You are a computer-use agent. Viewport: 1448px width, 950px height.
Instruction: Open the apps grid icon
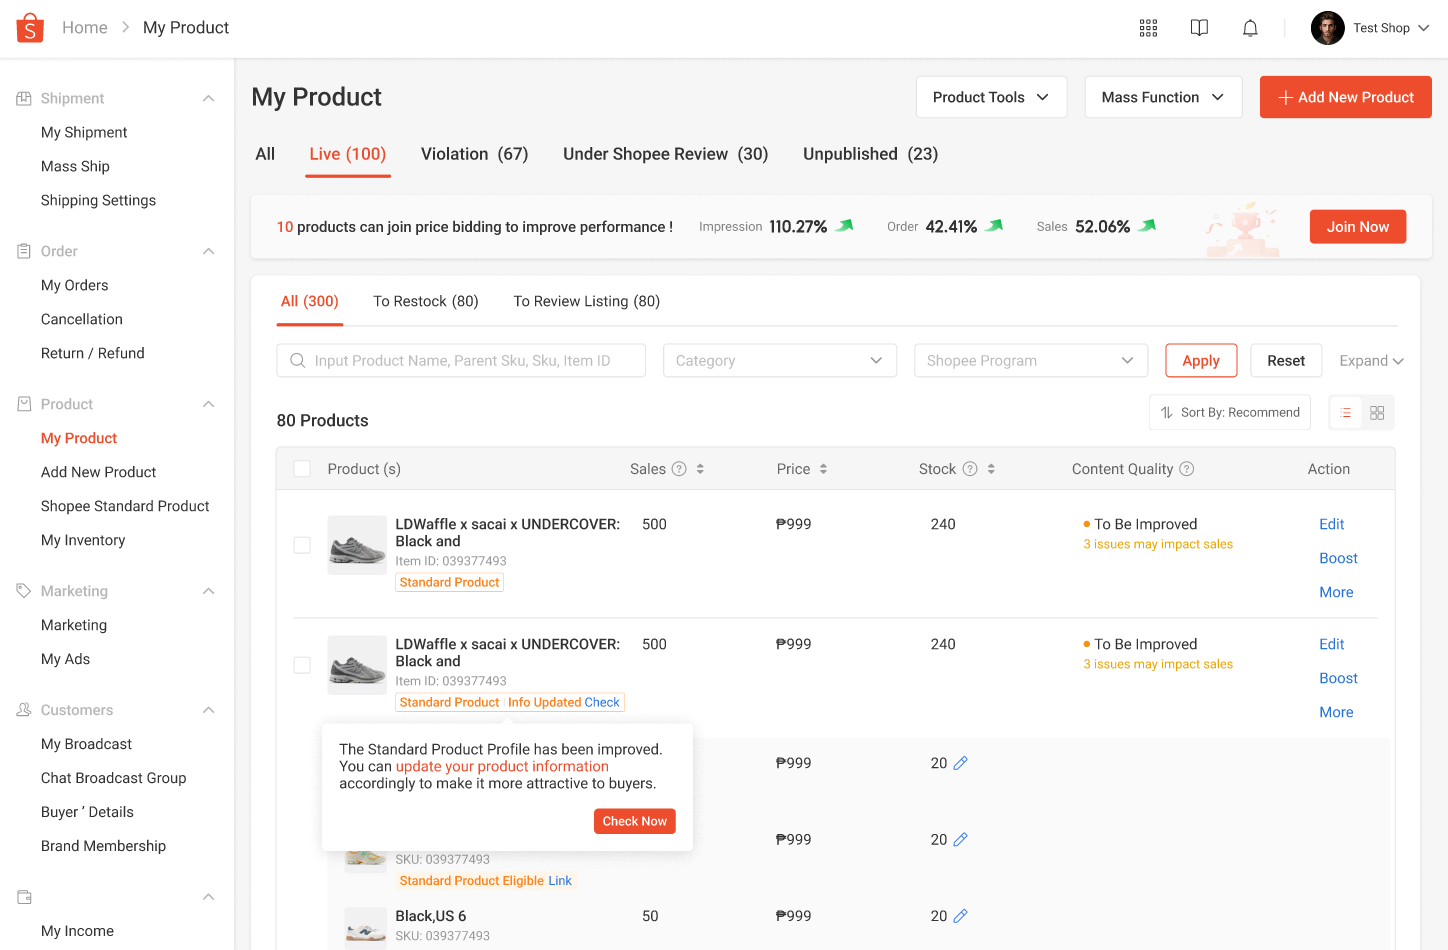pyautogui.click(x=1148, y=28)
